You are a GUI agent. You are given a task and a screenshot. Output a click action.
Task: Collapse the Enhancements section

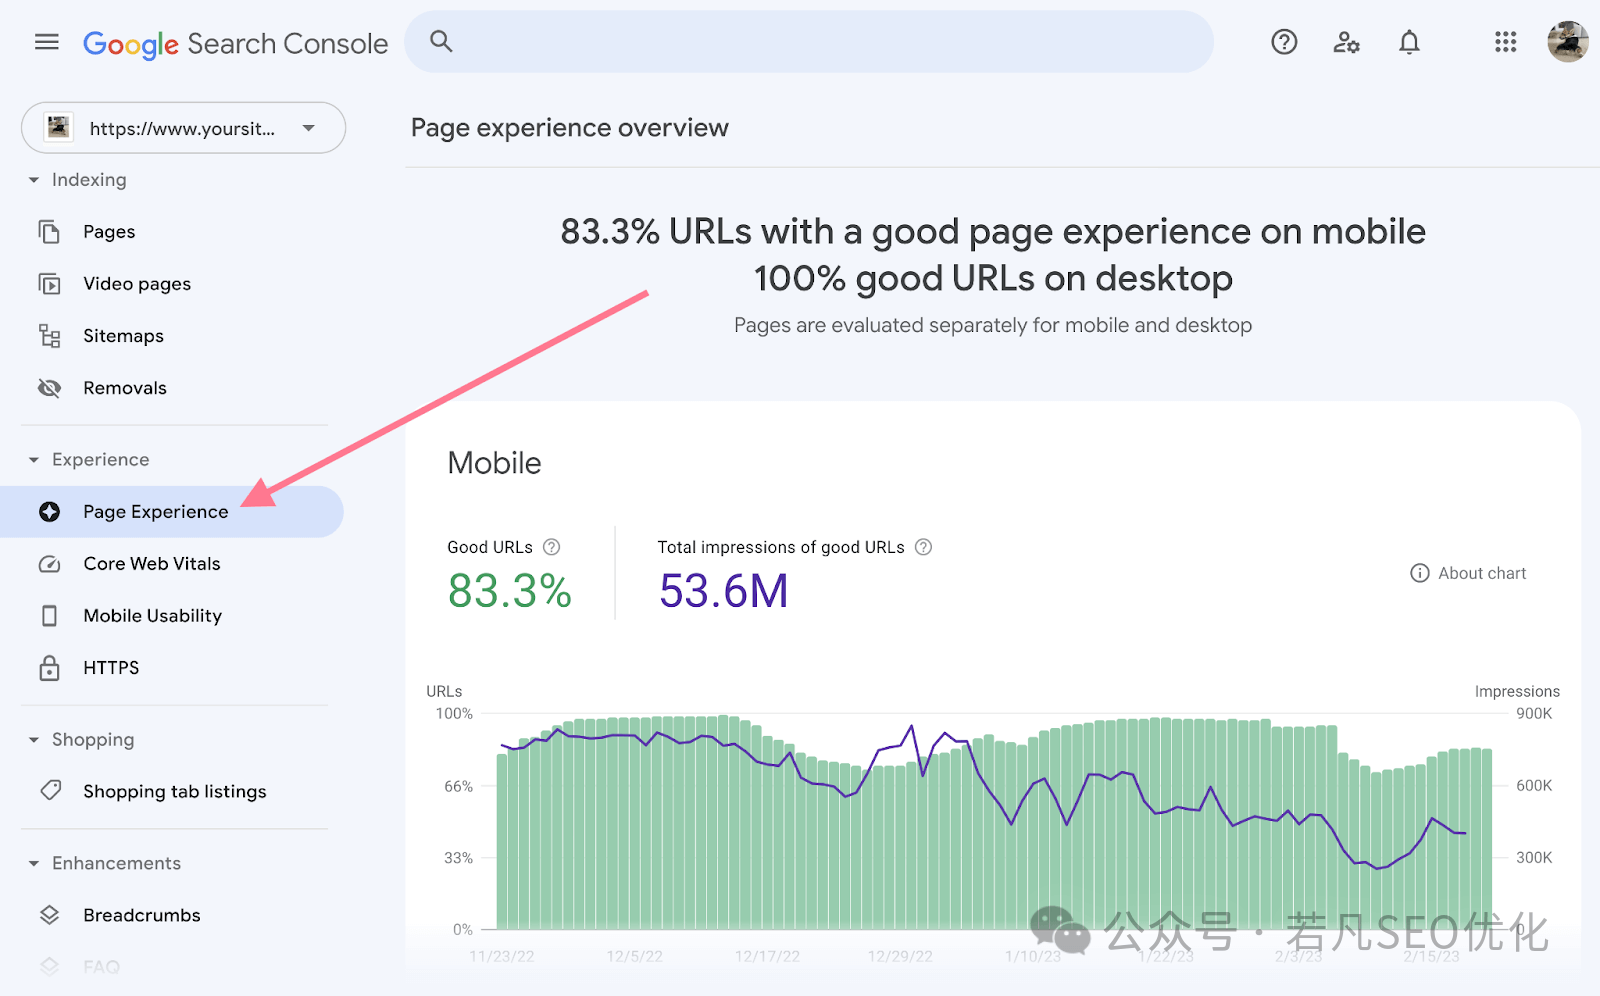(34, 863)
